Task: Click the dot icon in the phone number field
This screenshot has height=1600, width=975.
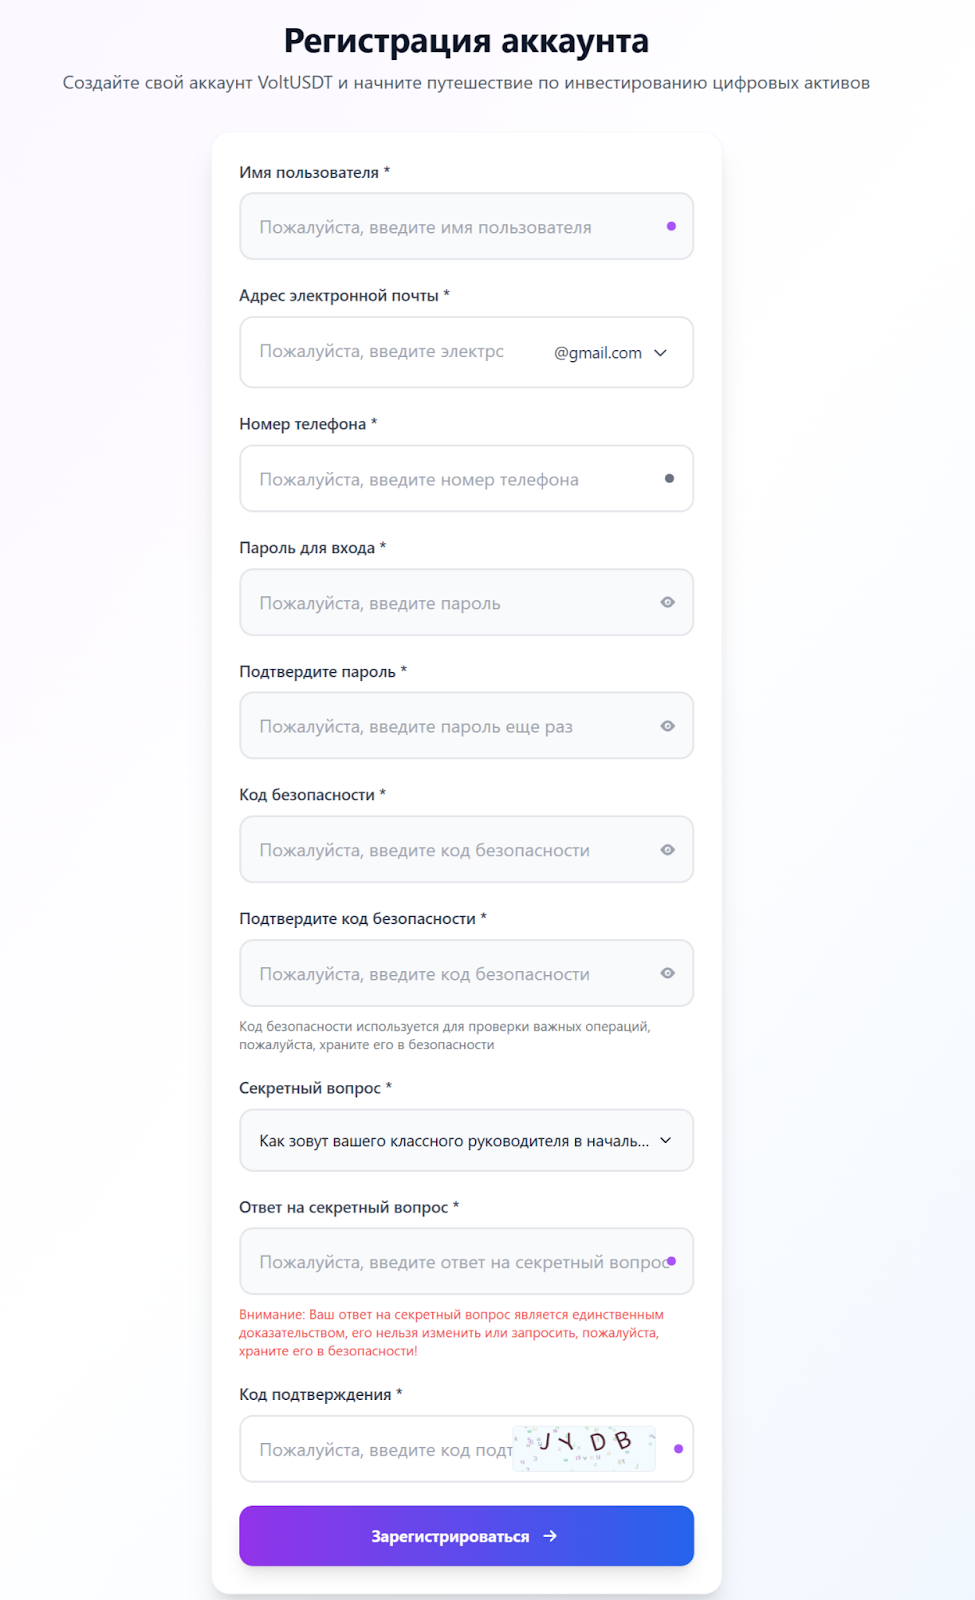Action: (x=668, y=478)
